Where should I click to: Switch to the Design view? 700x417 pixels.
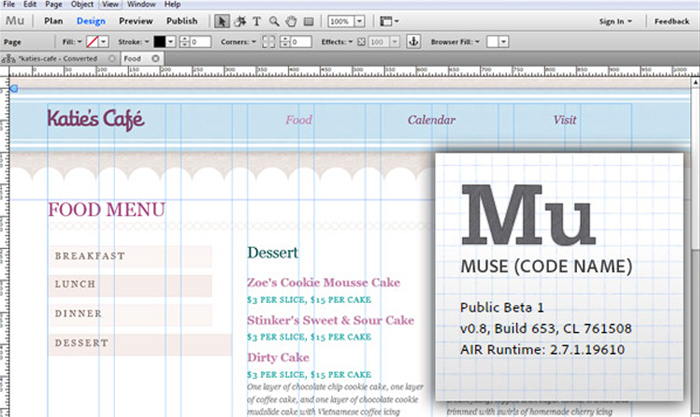click(91, 21)
